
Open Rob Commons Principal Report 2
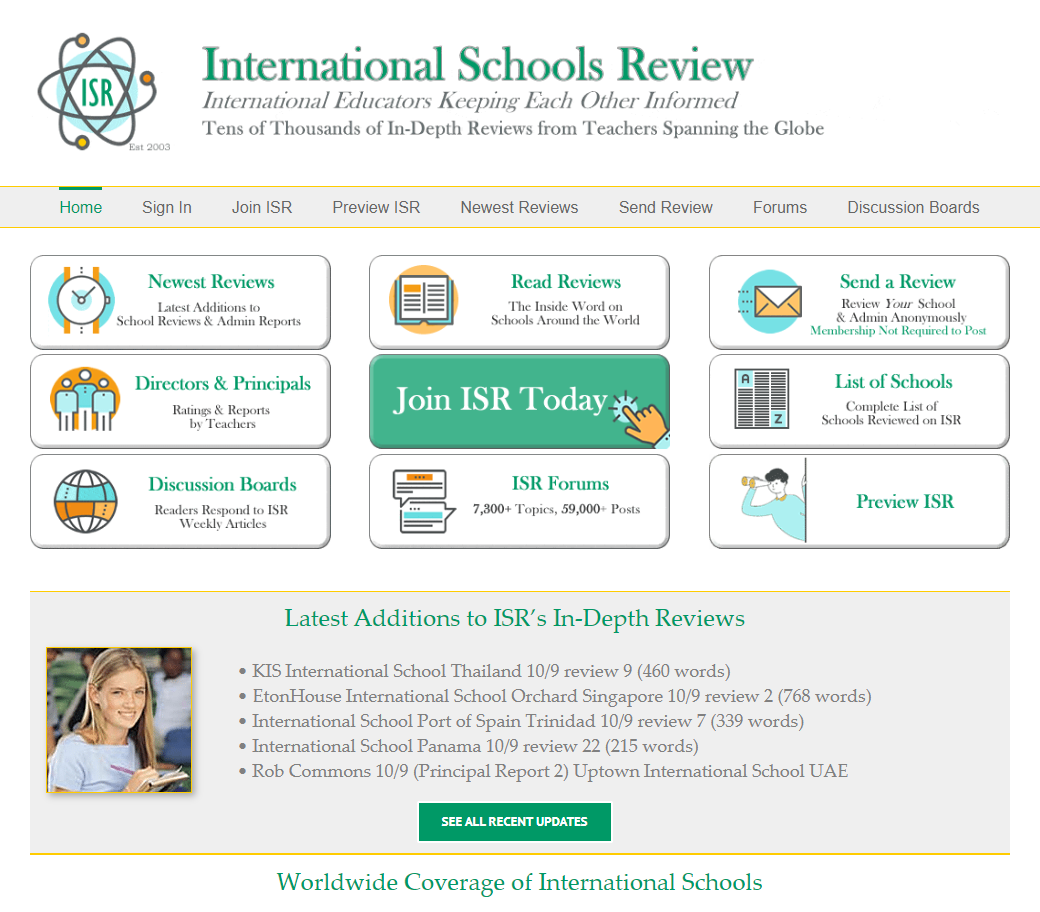tap(550, 771)
